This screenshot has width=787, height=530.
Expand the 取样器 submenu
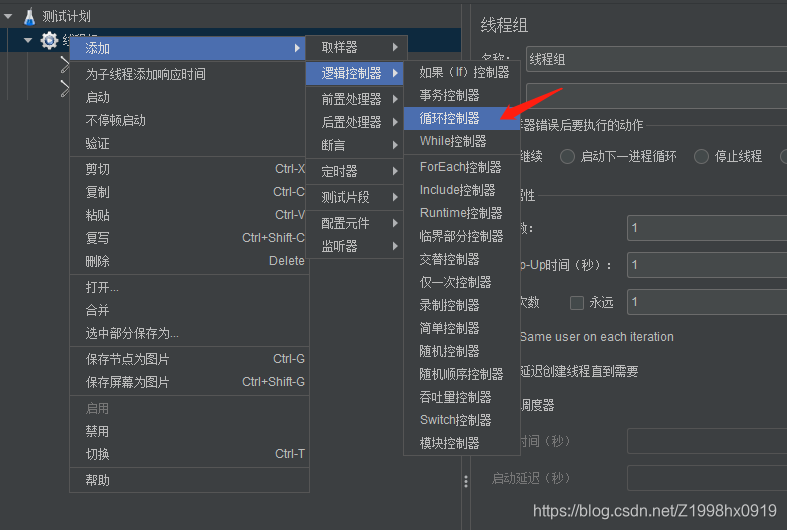356,47
